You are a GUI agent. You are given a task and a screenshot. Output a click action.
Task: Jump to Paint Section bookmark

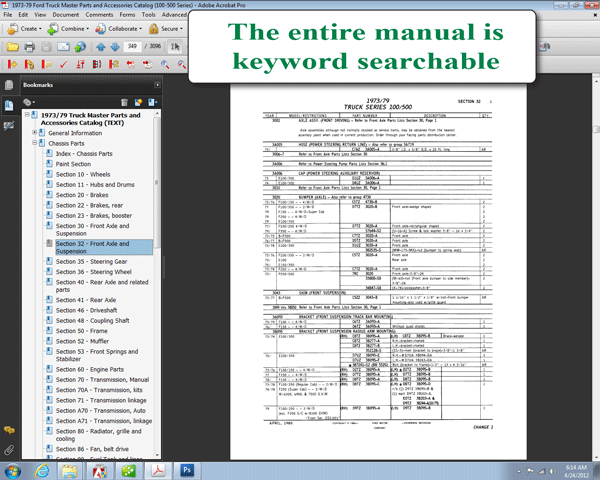coord(73,164)
